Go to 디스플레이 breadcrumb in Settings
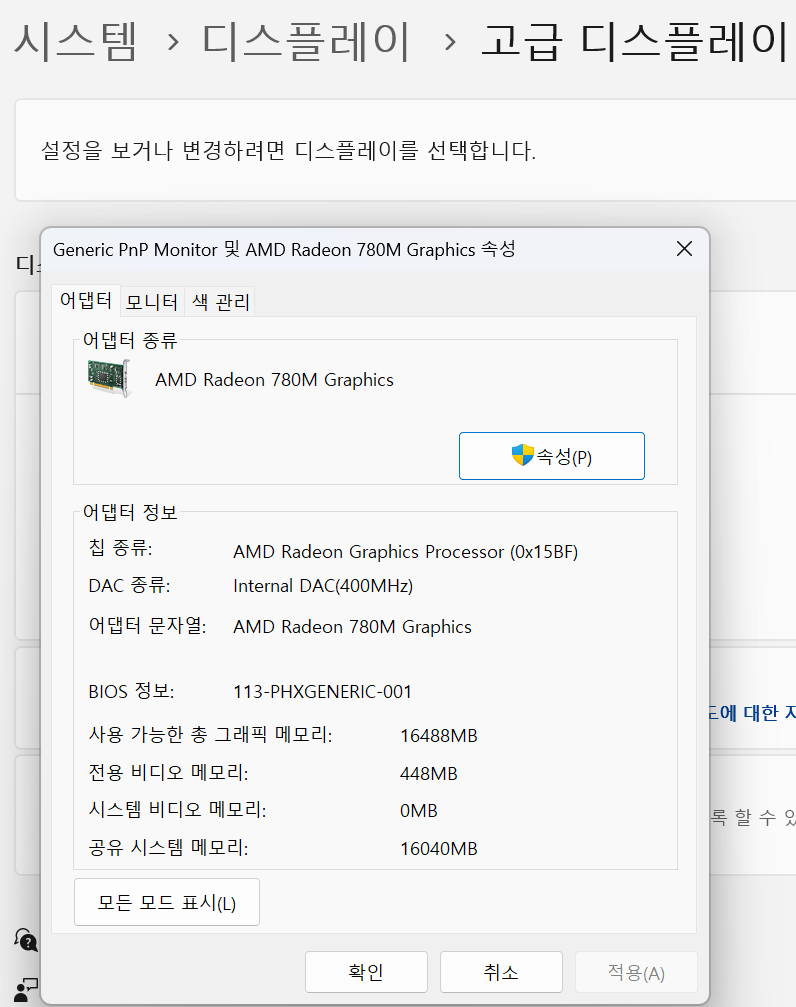Image resolution: width=796 pixels, height=1007 pixels. point(306,42)
